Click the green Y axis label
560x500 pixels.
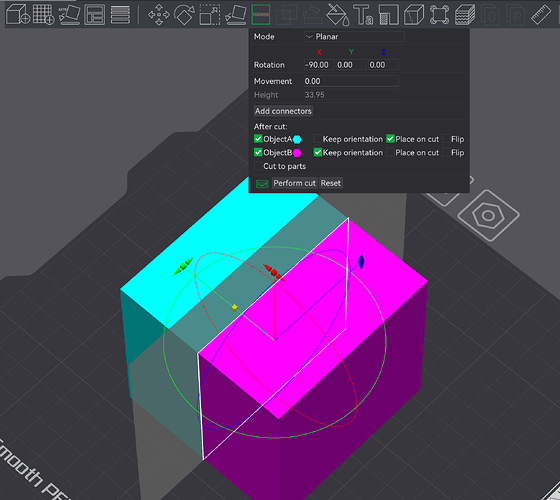tap(351, 52)
